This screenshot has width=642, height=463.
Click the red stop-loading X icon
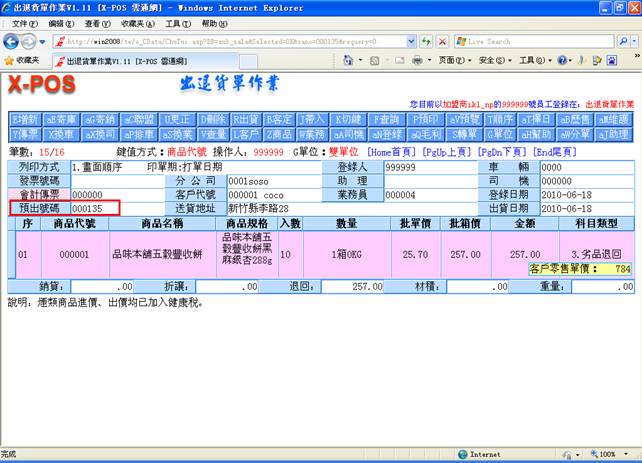point(441,41)
